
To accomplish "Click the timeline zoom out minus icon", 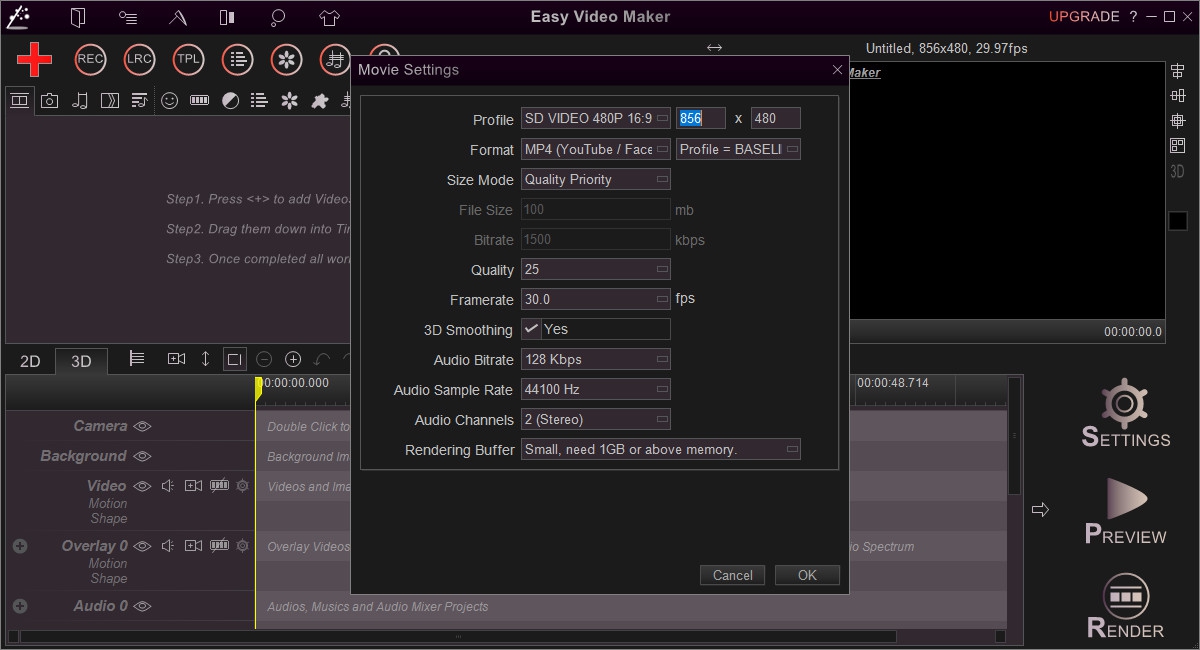I will click(264, 358).
